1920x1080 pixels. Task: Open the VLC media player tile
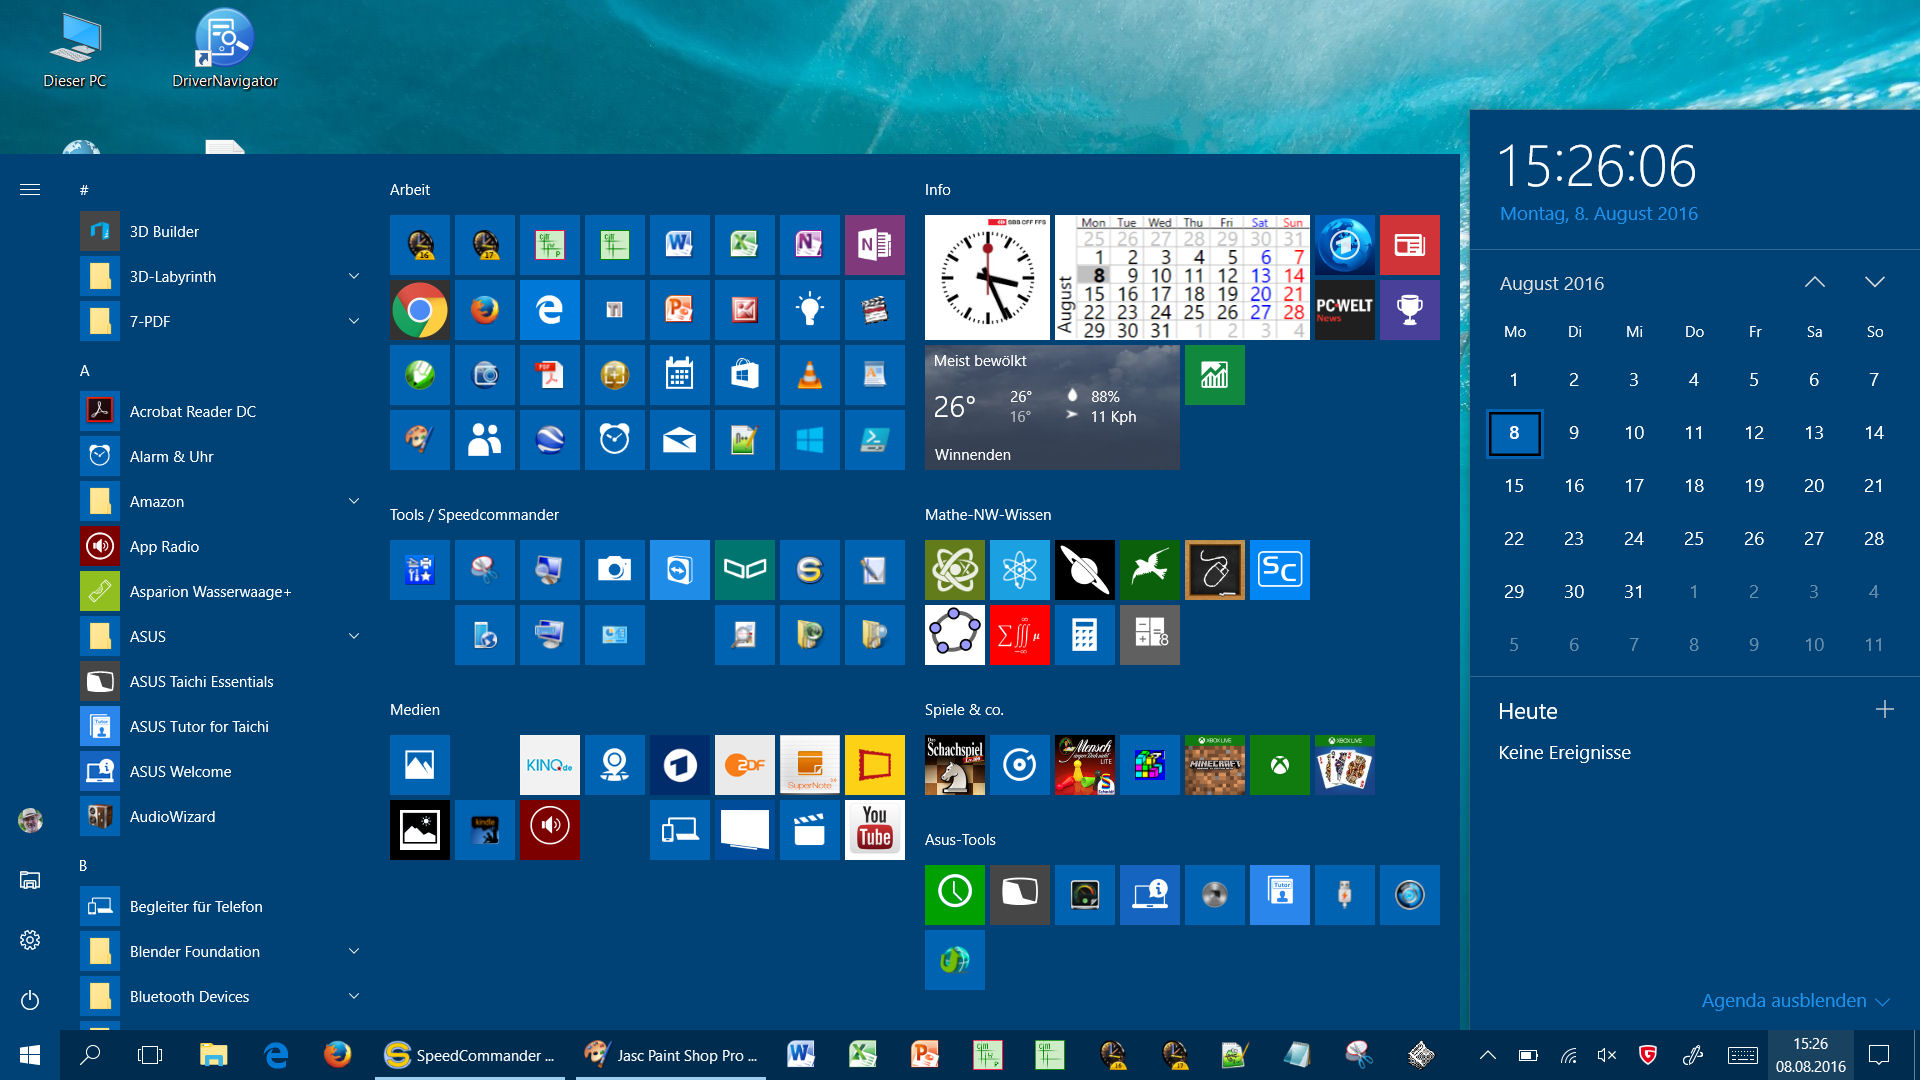point(809,375)
